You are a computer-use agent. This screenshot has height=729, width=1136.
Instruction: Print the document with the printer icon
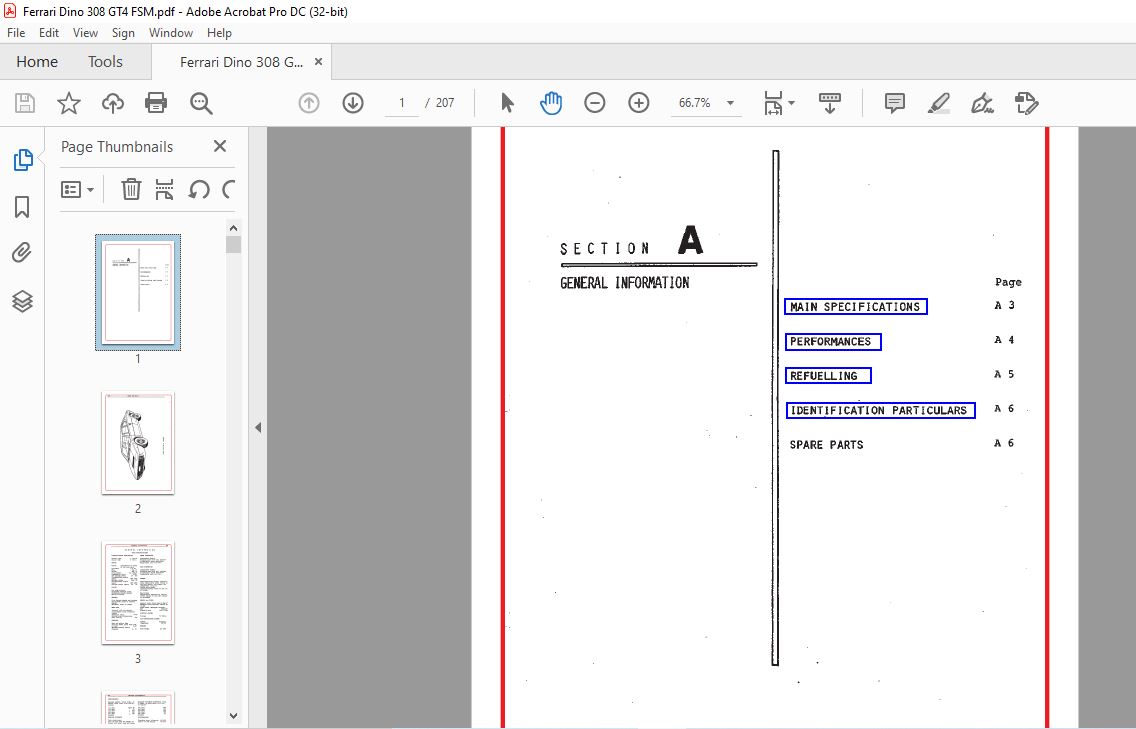(156, 103)
